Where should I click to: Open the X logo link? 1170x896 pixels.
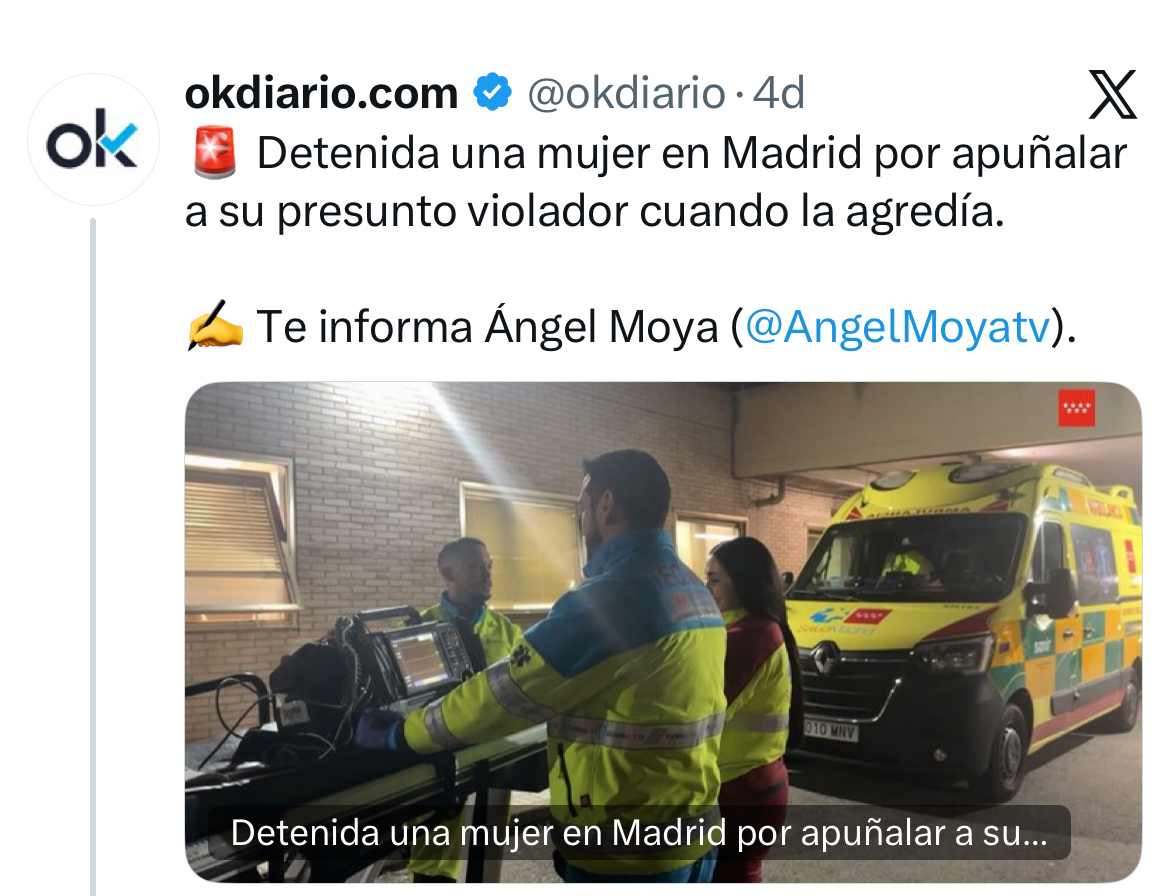tap(1113, 94)
